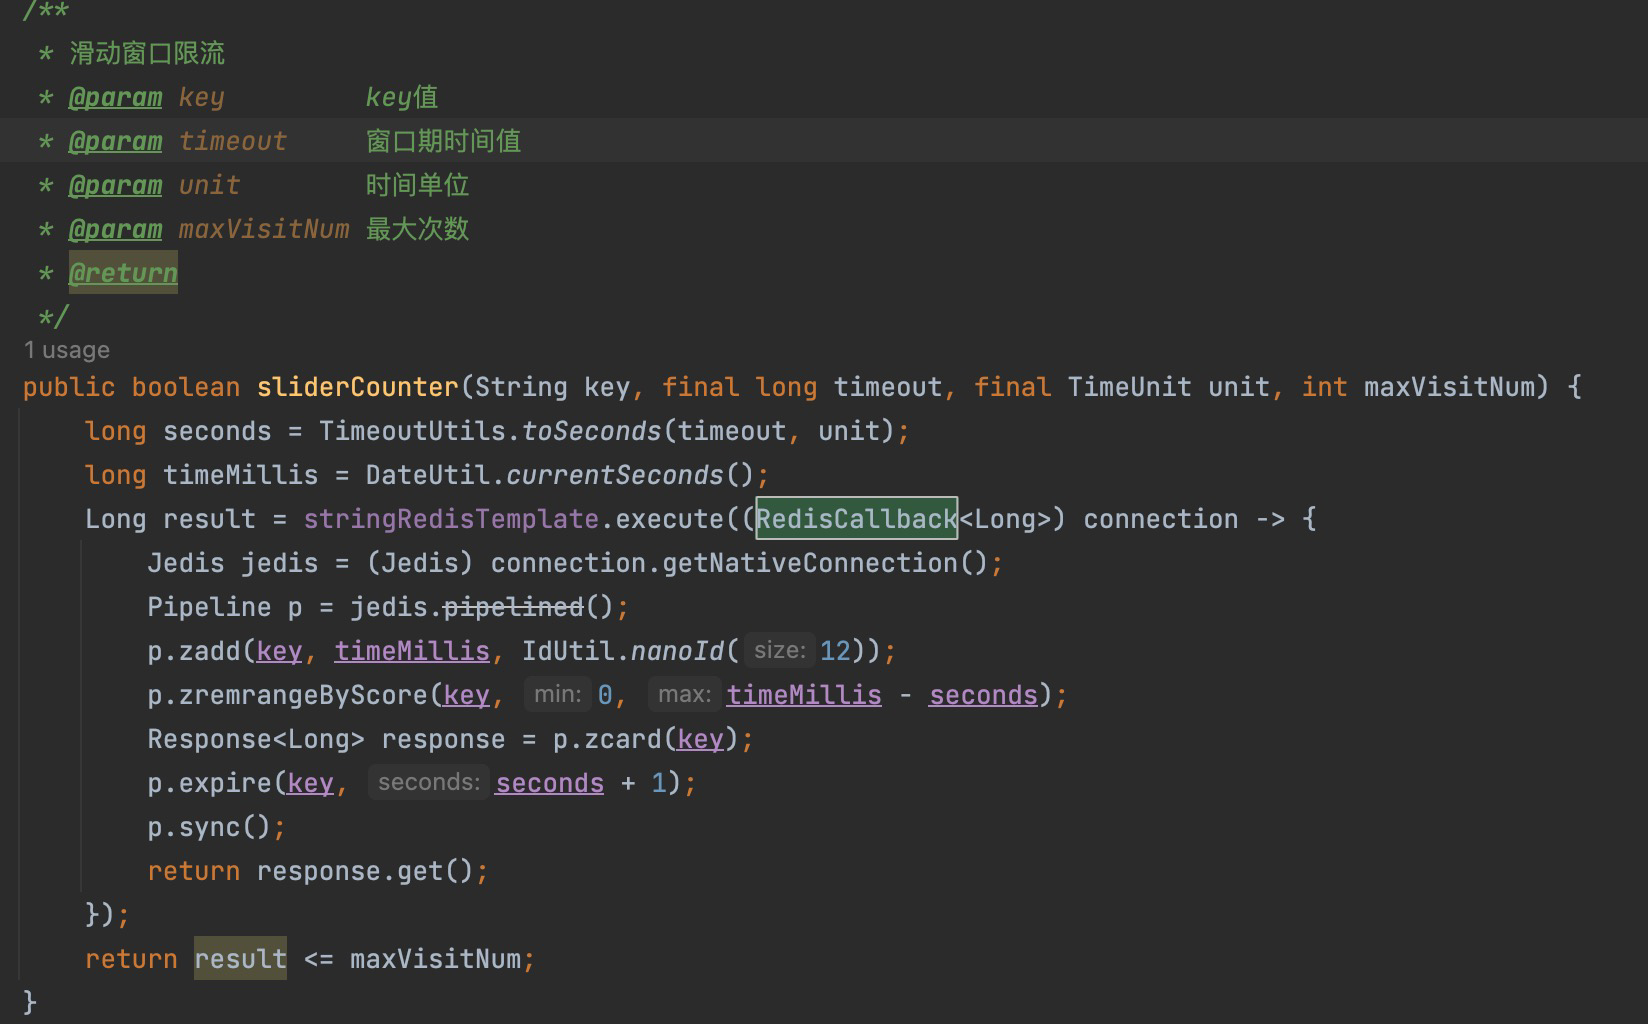Click the zadd method call

pyautogui.click(x=209, y=651)
